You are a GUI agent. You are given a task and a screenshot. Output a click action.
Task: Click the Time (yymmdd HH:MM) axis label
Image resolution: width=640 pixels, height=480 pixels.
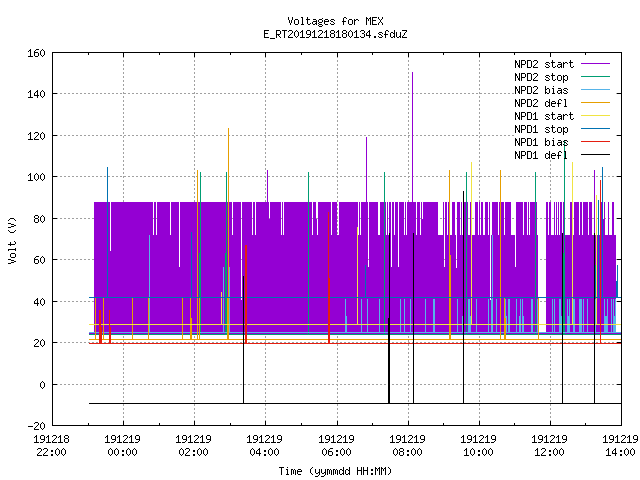(x=335, y=471)
